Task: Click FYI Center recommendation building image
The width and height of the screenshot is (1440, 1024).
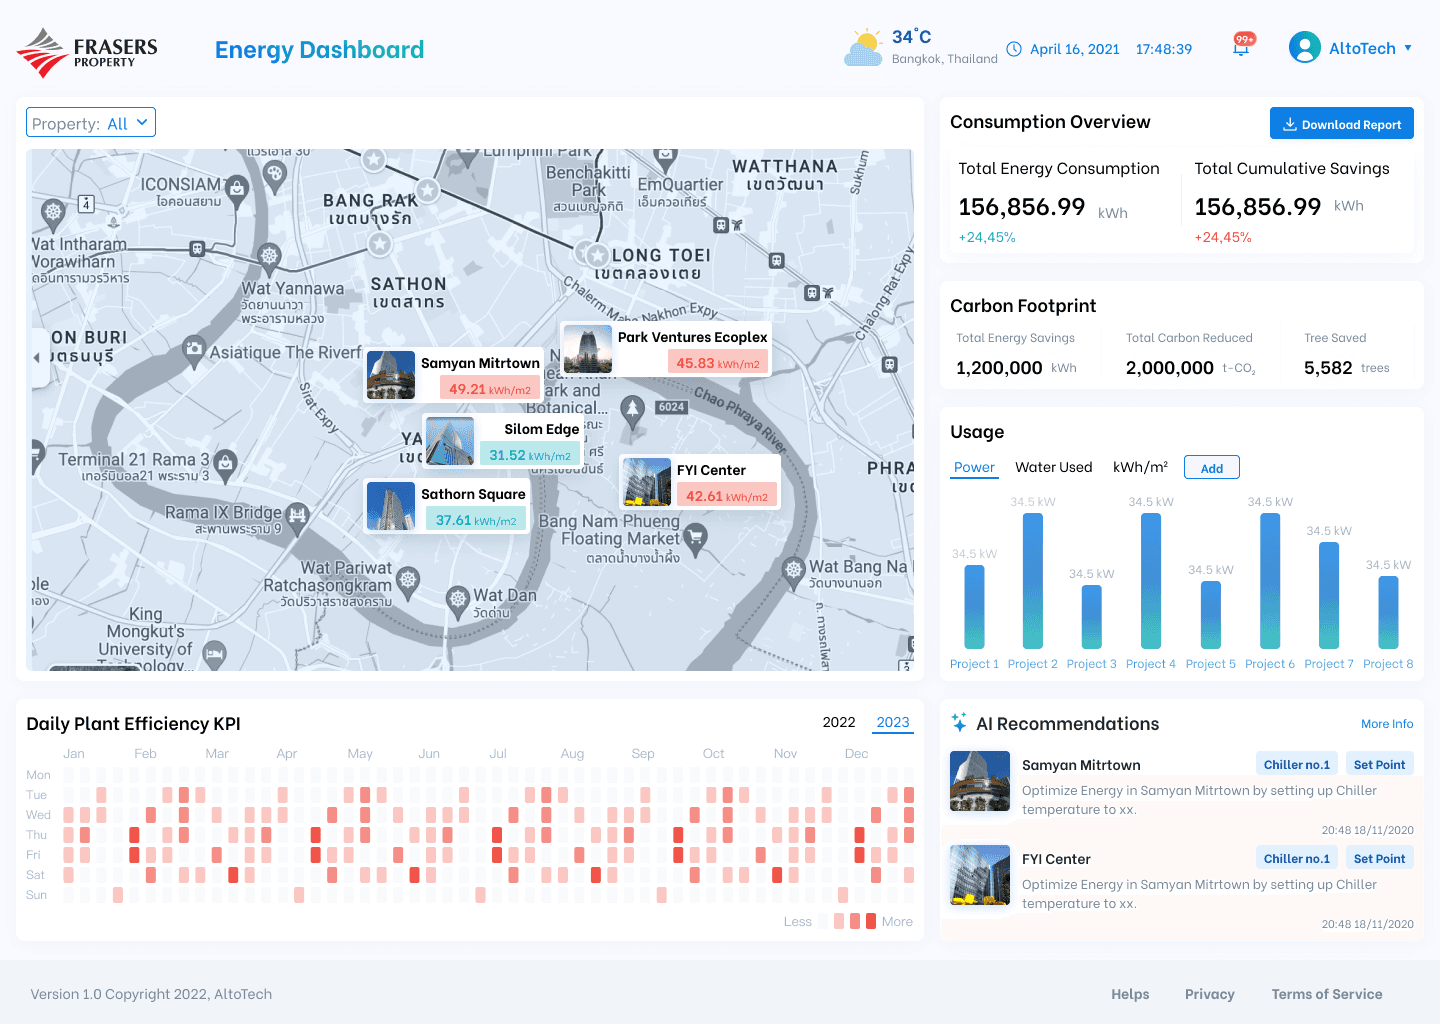Action: (980, 875)
